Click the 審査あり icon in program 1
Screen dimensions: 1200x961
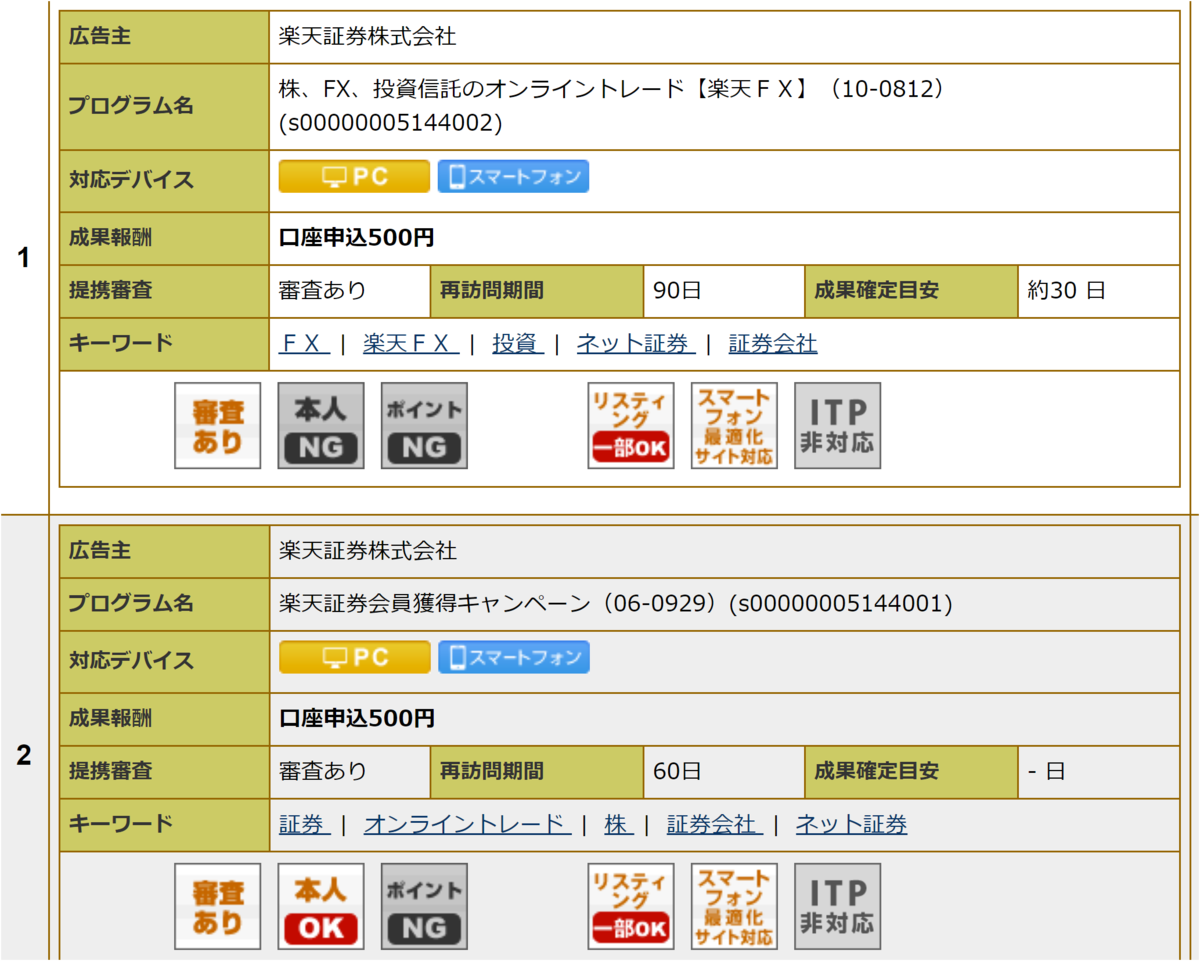pyautogui.click(x=218, y=426)
